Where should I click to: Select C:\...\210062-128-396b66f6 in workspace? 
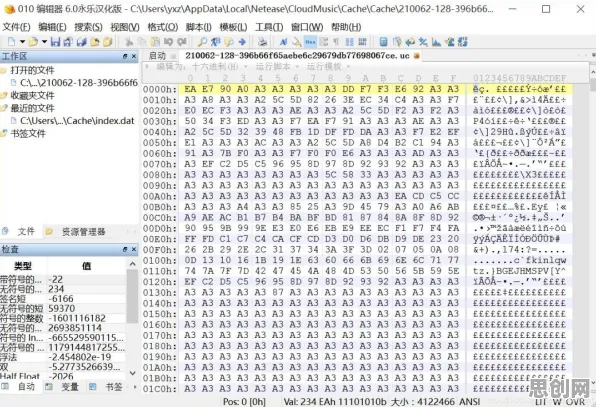pyautogui.click(x=74, y=82)
